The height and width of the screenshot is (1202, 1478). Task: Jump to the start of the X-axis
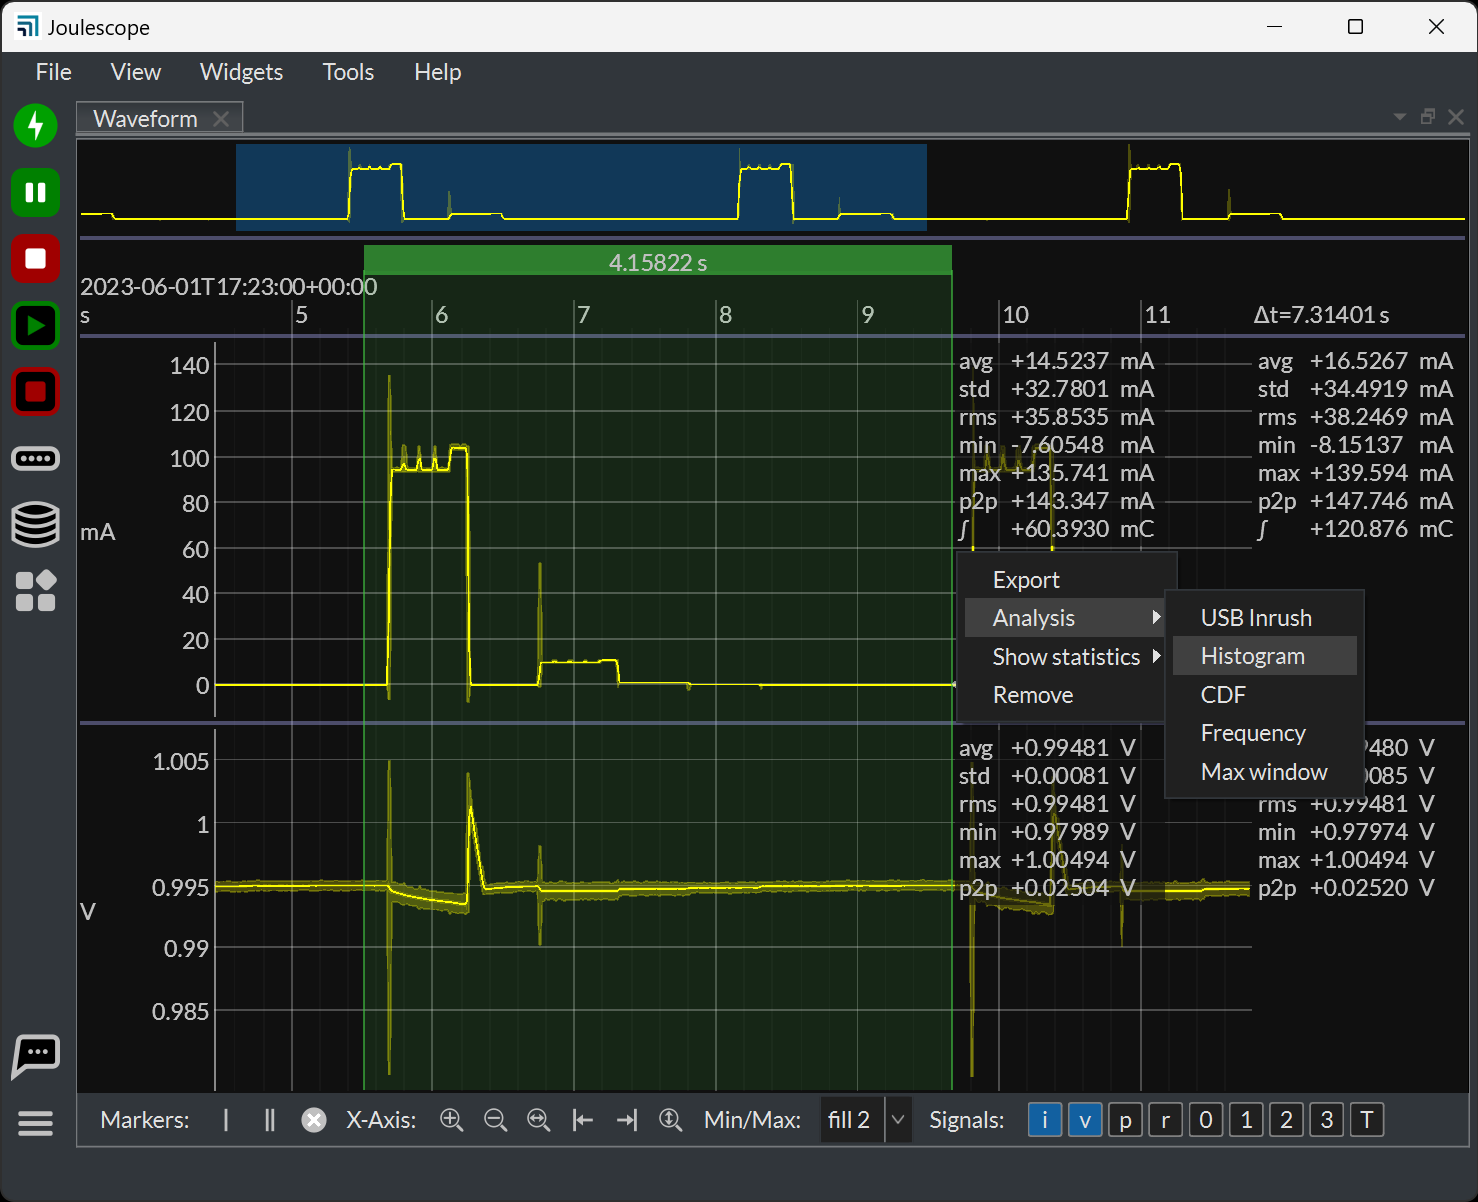[x=583, y=1120]
